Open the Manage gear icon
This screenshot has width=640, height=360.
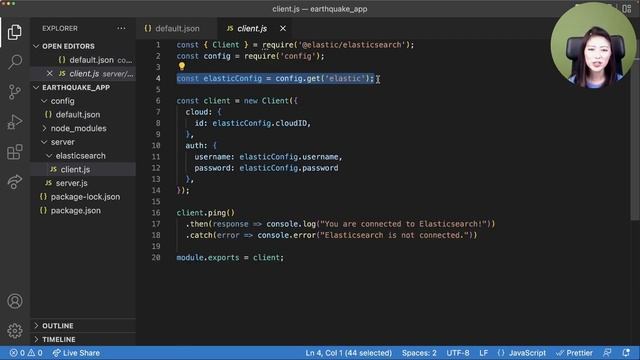click(x=15, y=331)
